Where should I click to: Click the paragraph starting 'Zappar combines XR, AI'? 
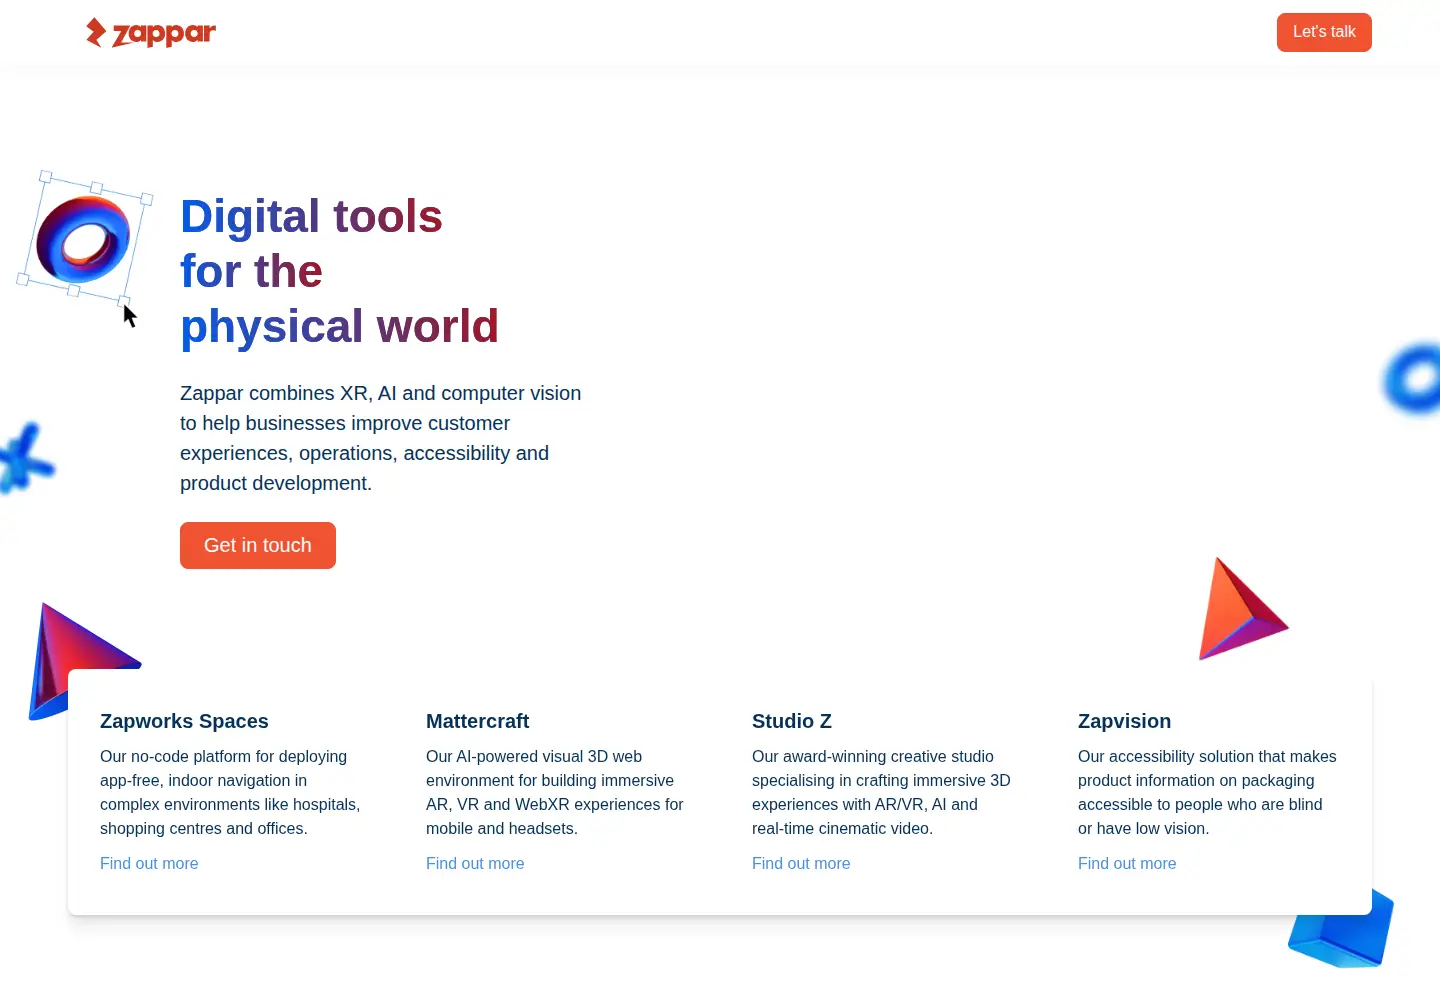click(381, 438)
